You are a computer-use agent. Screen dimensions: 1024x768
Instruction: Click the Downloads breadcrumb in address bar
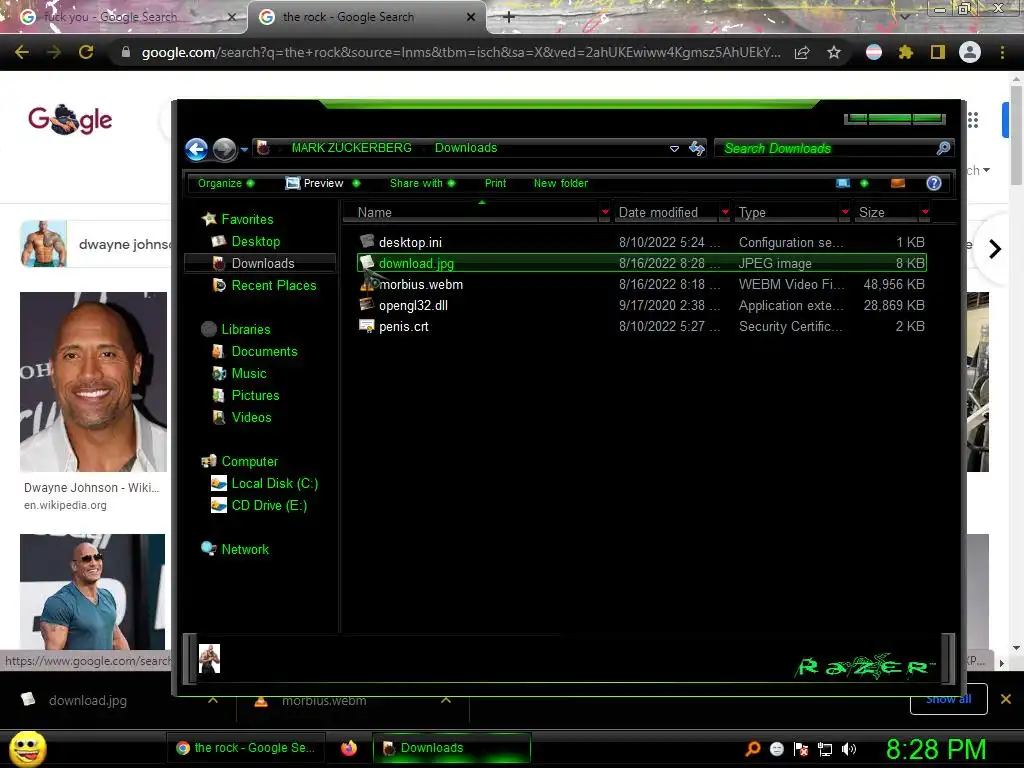pos(466,148)
